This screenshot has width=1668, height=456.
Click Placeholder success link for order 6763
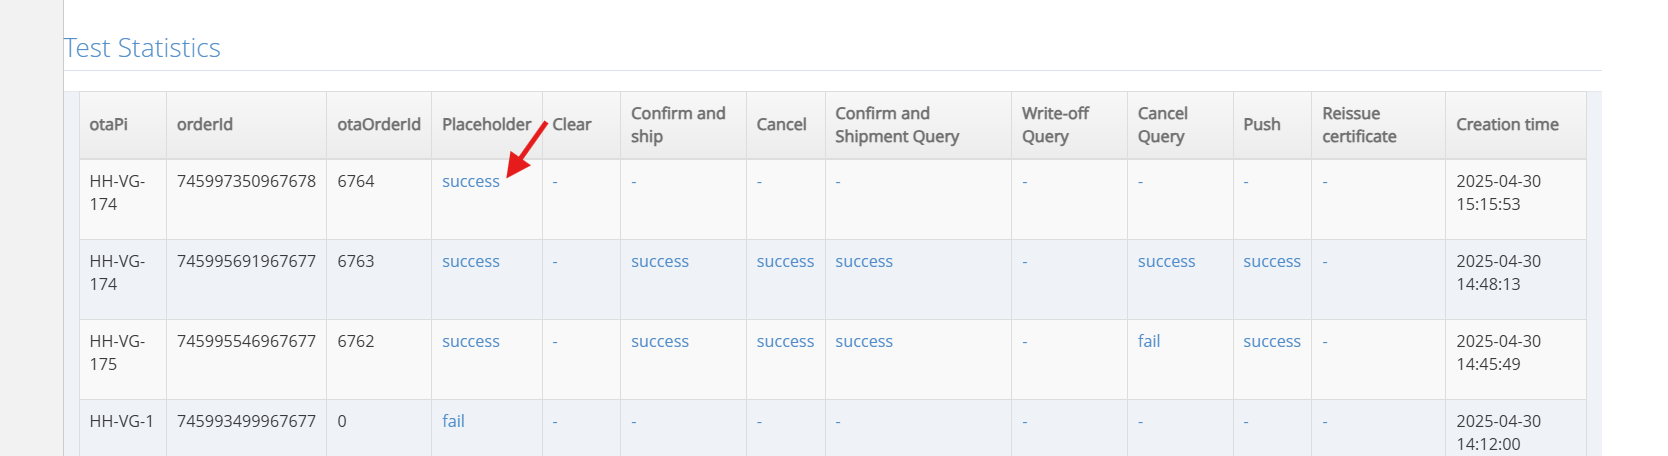(x=470, y=262)
